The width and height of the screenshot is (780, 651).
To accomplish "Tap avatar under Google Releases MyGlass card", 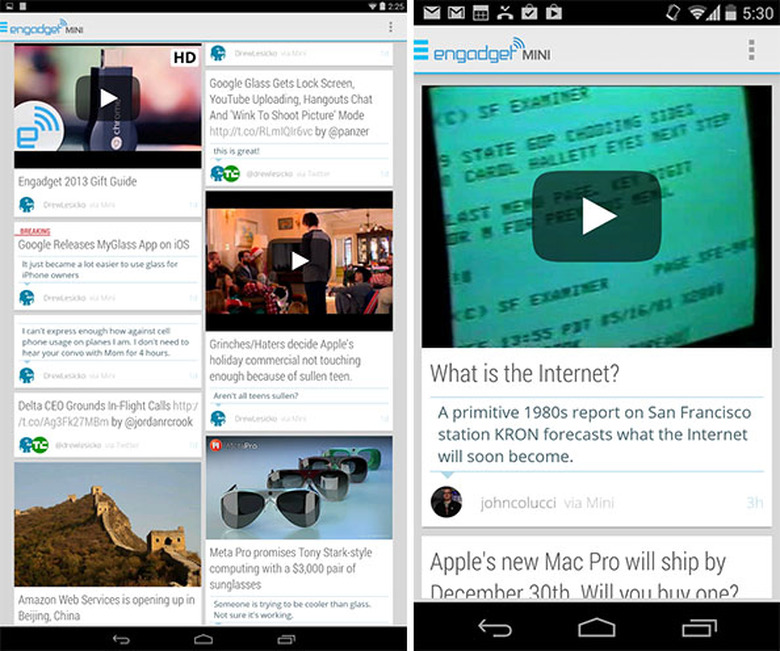I will point(26,297).
